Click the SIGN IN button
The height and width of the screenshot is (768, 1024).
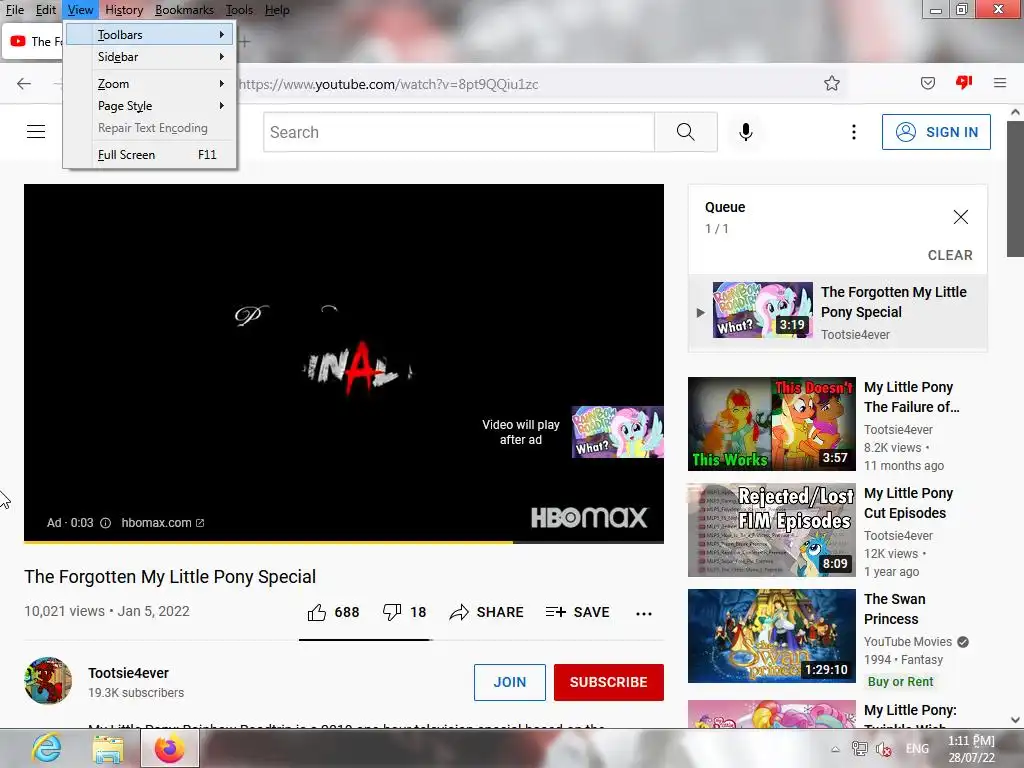click(936, 132)
